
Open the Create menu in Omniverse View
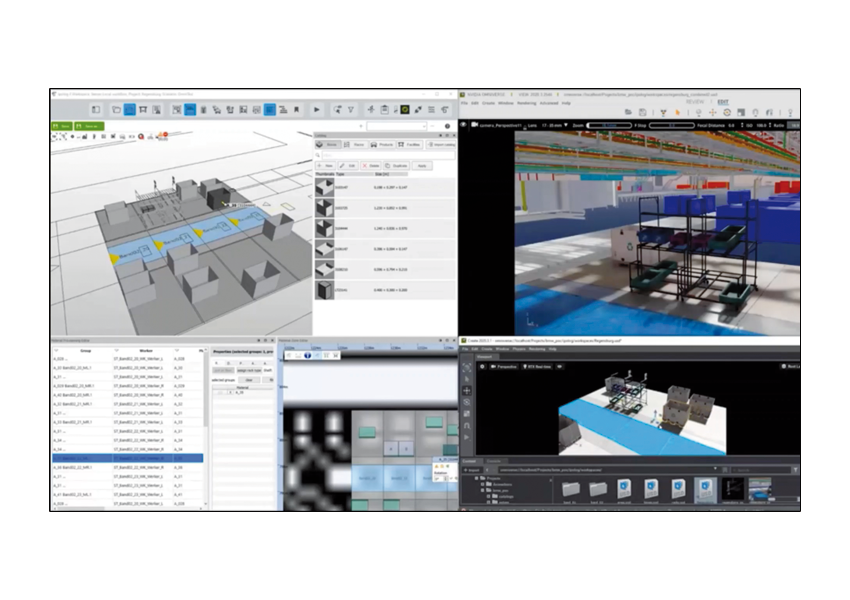coord(488,103)
